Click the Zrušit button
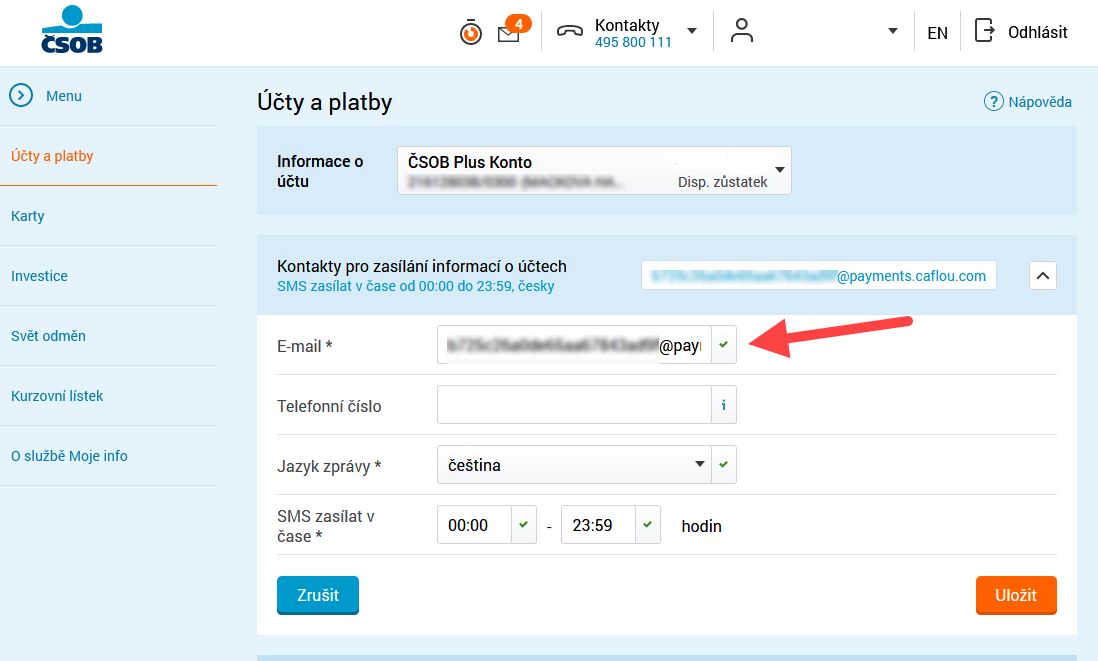This screenshot has width=1098, height=661. pos(317,595)
